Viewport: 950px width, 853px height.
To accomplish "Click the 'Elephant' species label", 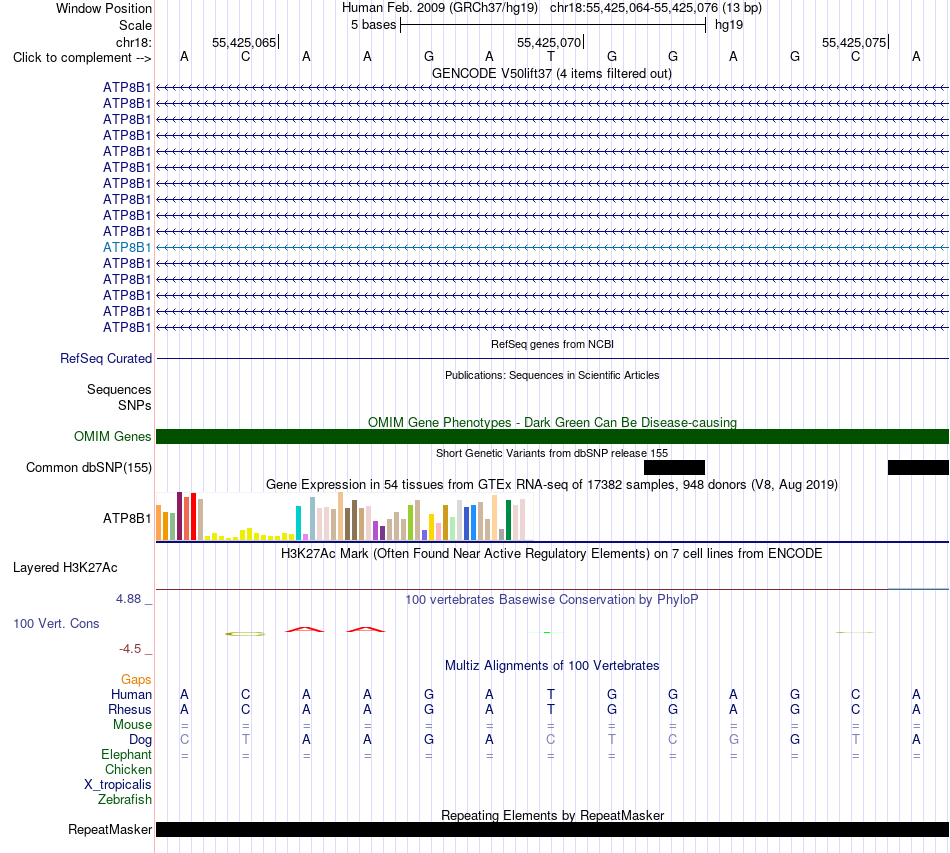I will pos(126,754).
